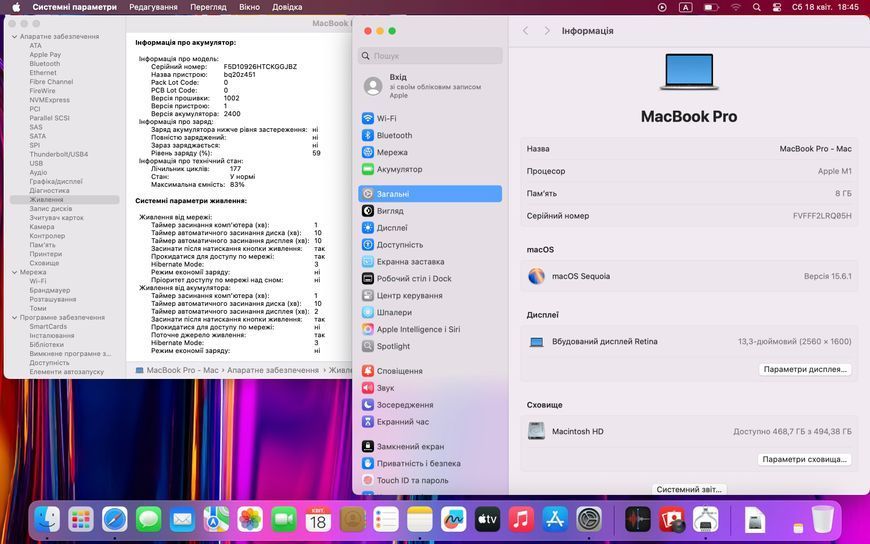Image resolution: width=870 pixels, height=544 pixels.
Task: Collapse Мережа tree section in system report
Action: pos(14,273)
